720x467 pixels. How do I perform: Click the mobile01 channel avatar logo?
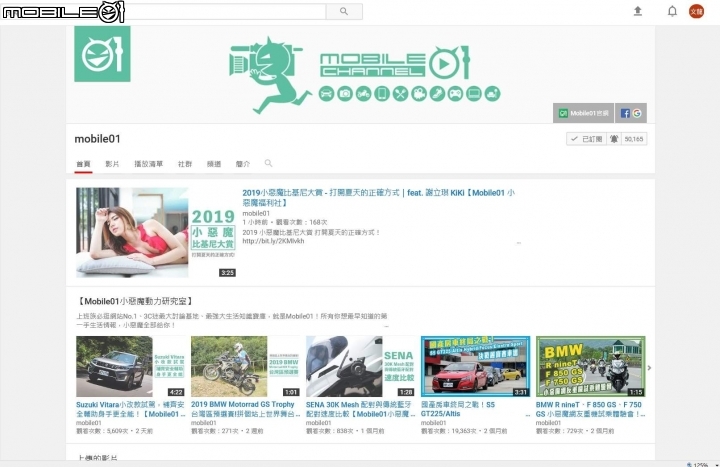[x=102, y=54]
